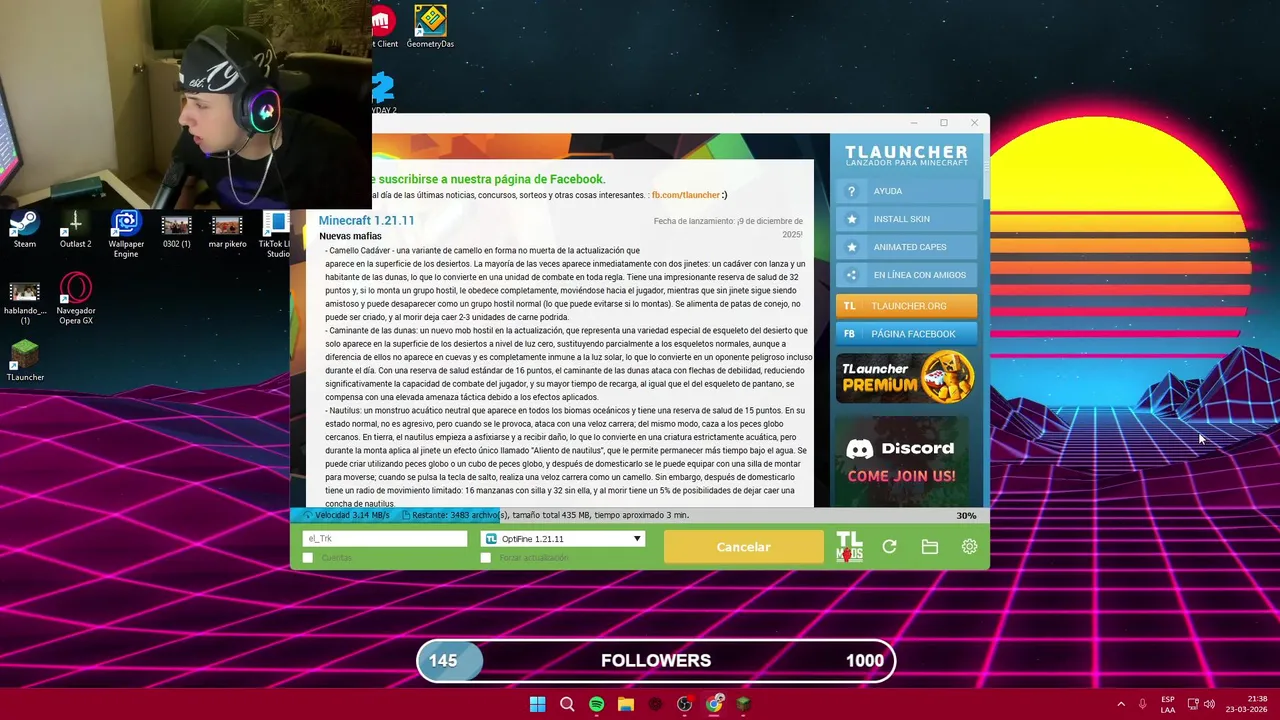1280x720 pixels.
Task: Click the Velocidad 3.14 MB/s status text
Action: 352,515
